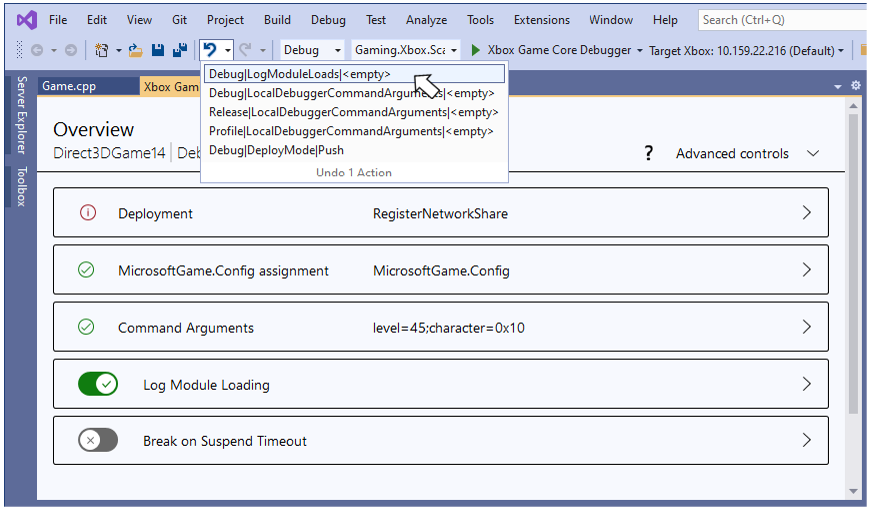
Task: Expand the Advanced controls chevron
Action: [x=813, y=153]
